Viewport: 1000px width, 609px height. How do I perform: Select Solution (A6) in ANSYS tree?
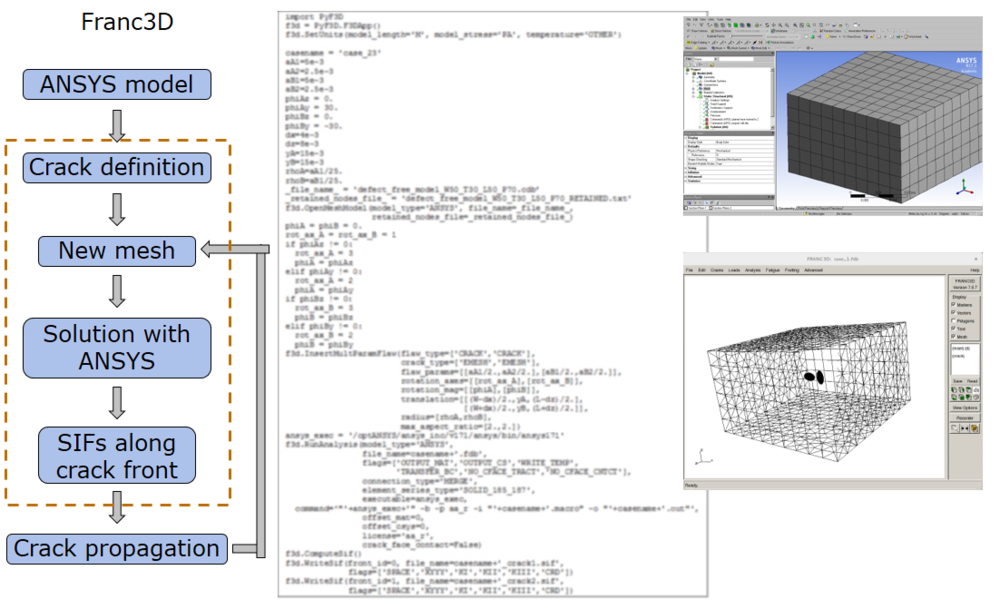click(717, 127)
